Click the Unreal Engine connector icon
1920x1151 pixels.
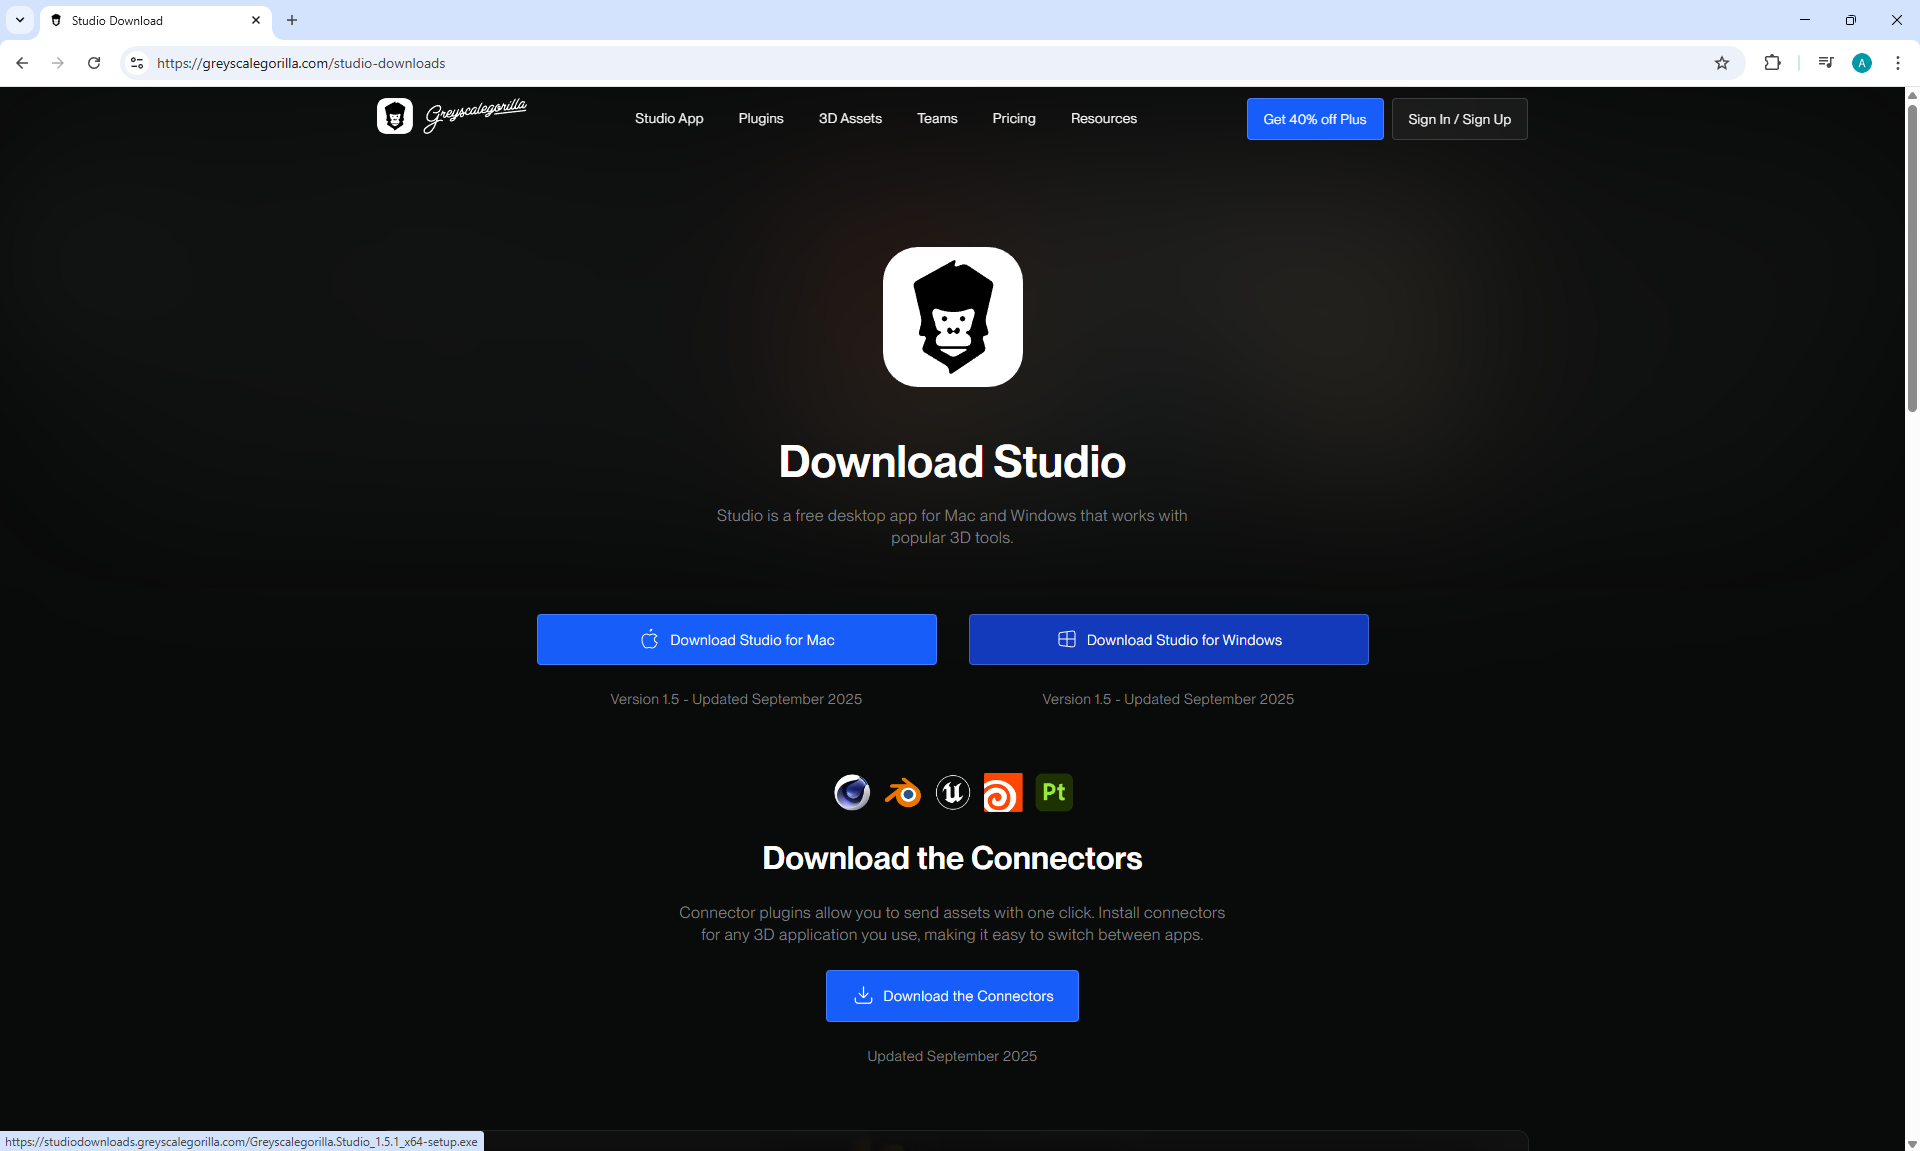coord(953,792)
